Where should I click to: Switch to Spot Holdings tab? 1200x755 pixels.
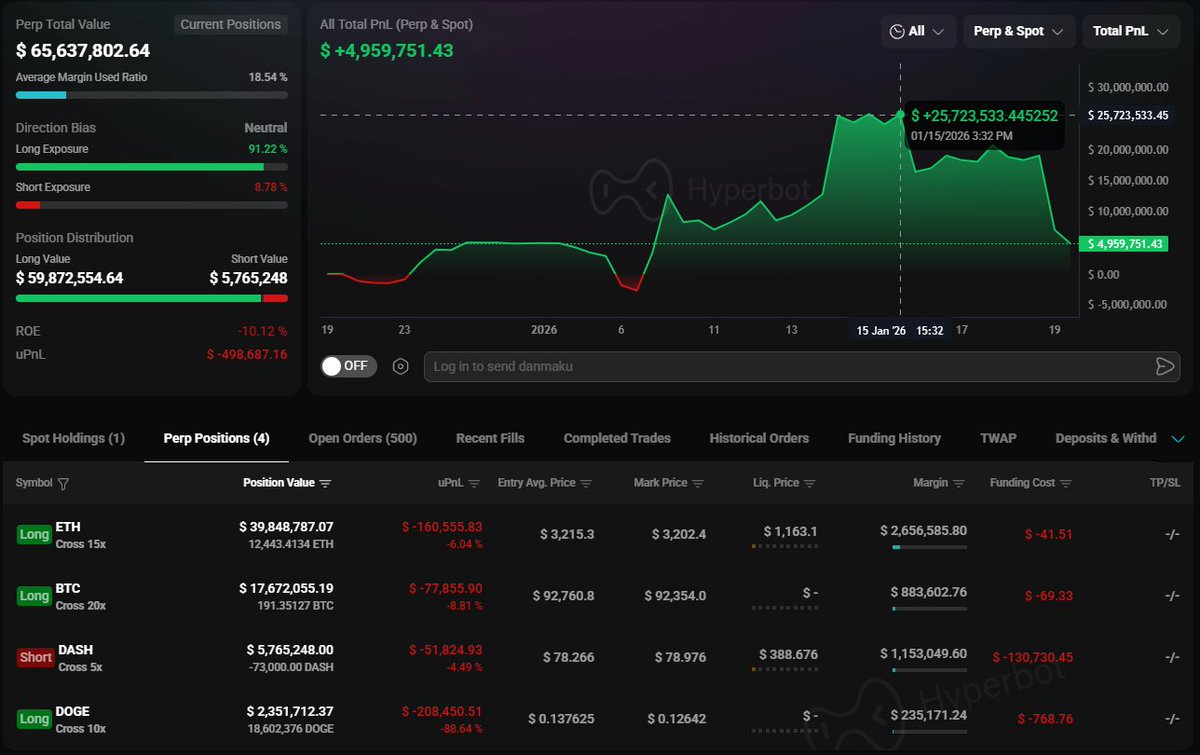pyautogui.click(x=73, y=438)
